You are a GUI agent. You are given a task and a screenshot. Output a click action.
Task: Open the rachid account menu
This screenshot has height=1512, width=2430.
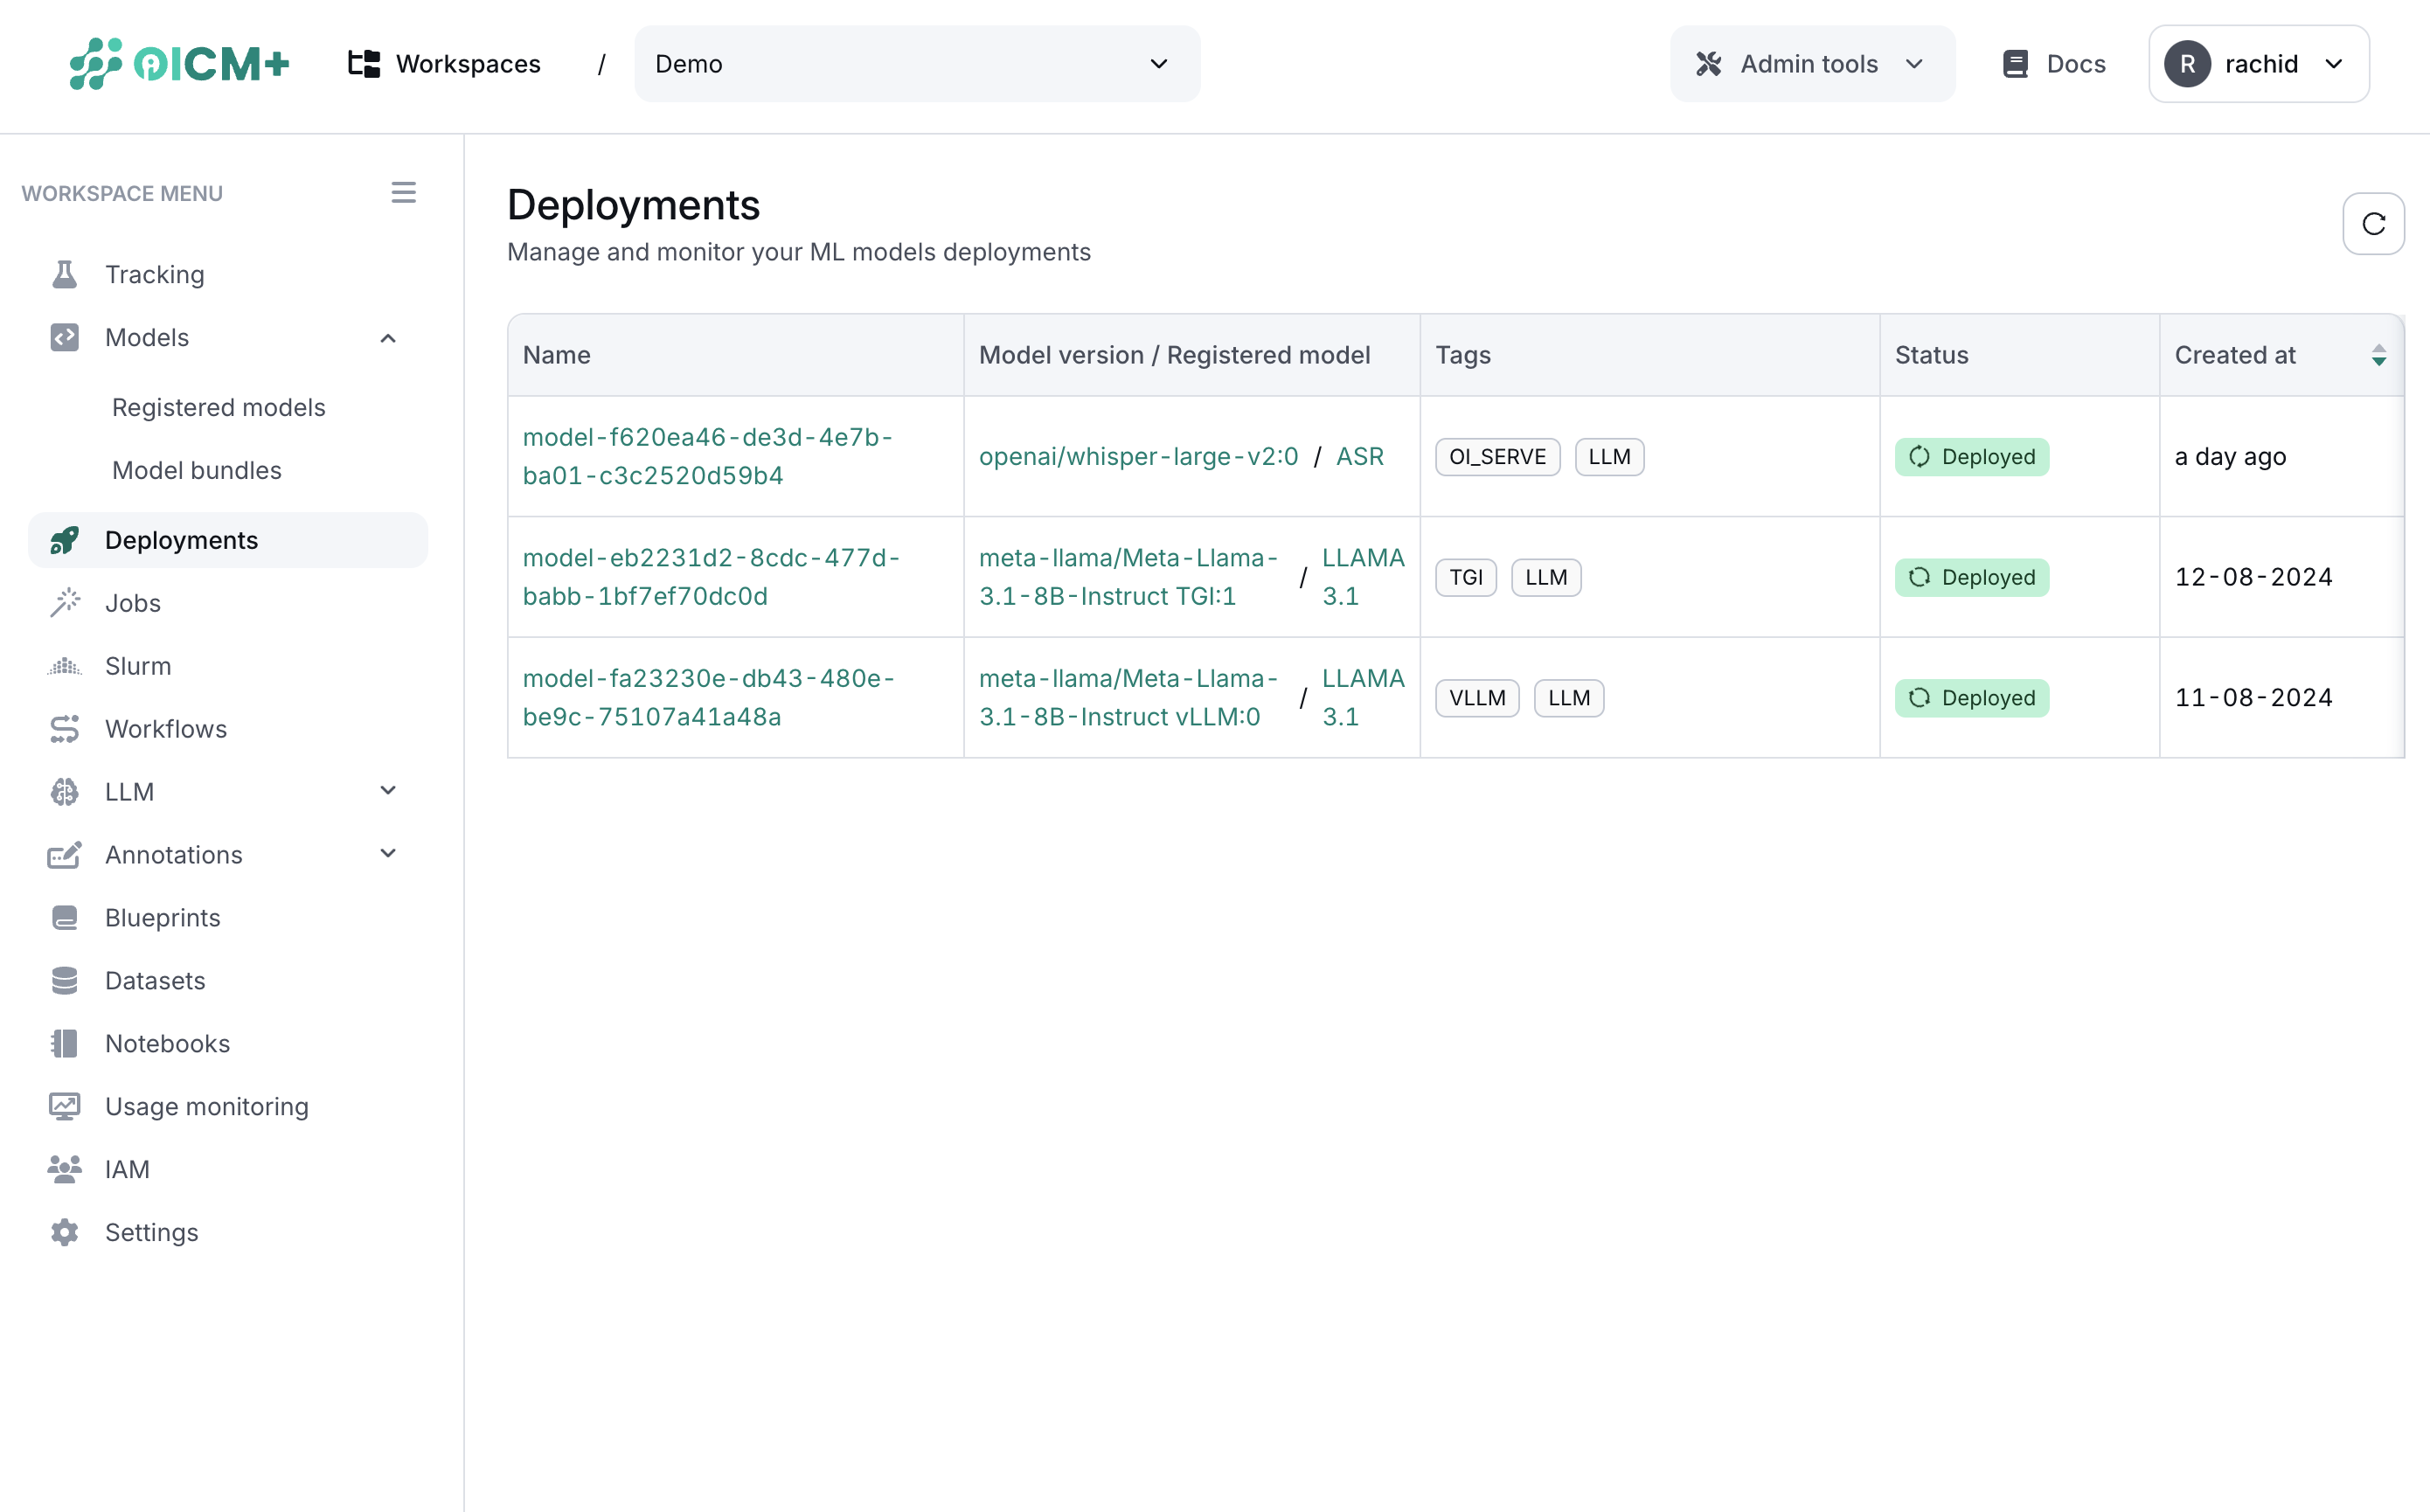[2258, 63]
